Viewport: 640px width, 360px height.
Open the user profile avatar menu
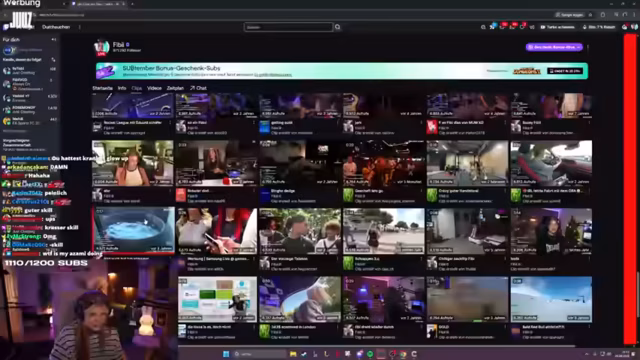coord(634,27)
